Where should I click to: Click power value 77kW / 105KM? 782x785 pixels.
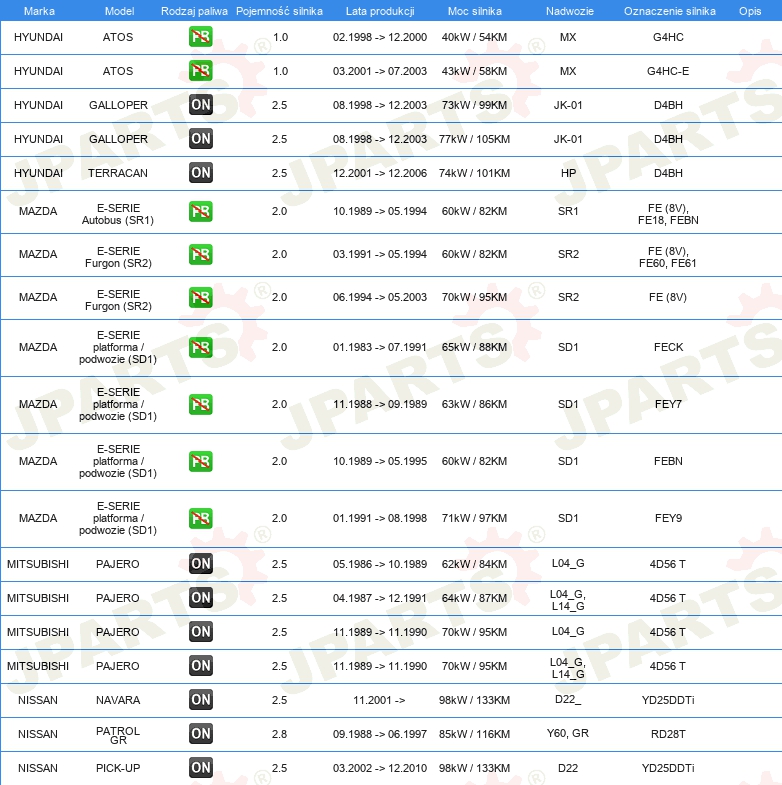pos(474,139)
